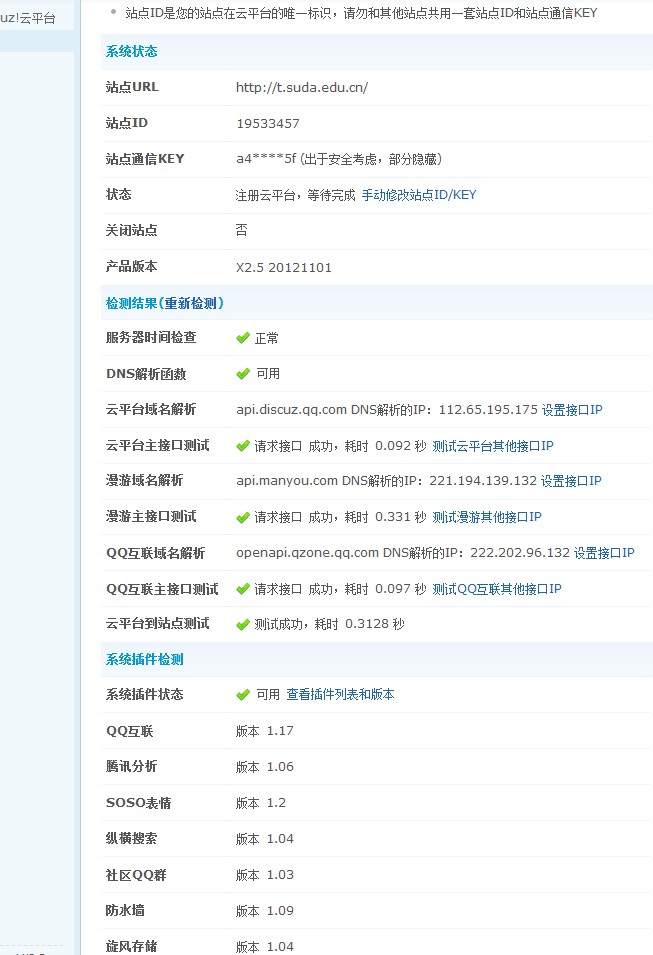653x955 pixels.
Task: Click the IP address 221.194.139.132
Action: 483,481
